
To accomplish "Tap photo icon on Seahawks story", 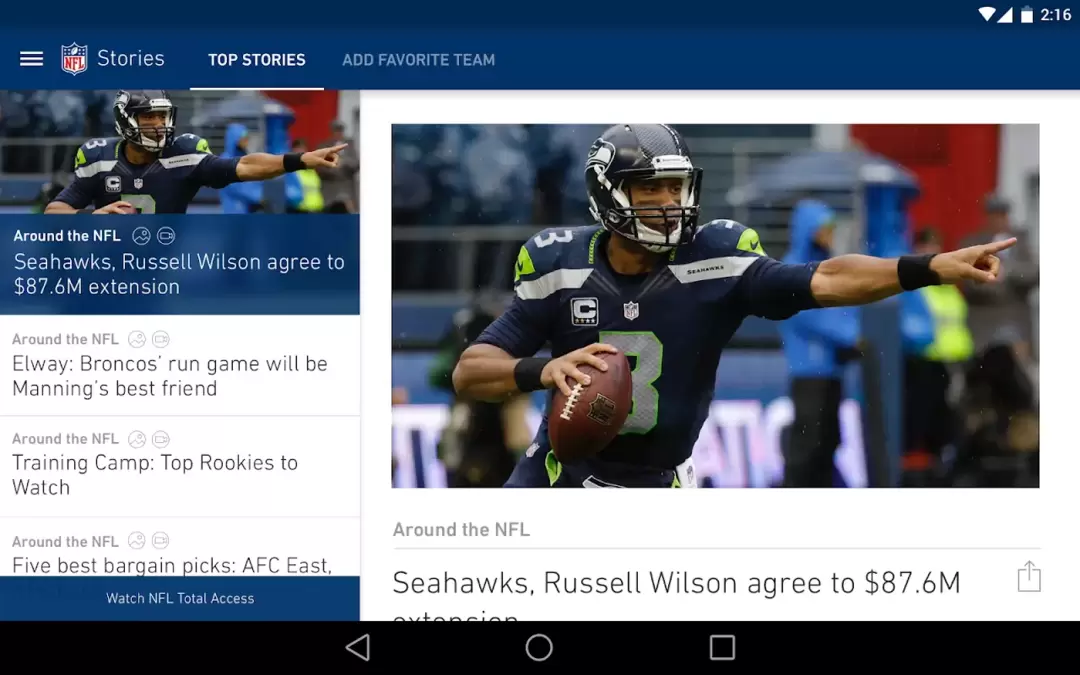I will click(x=141, y=236).
